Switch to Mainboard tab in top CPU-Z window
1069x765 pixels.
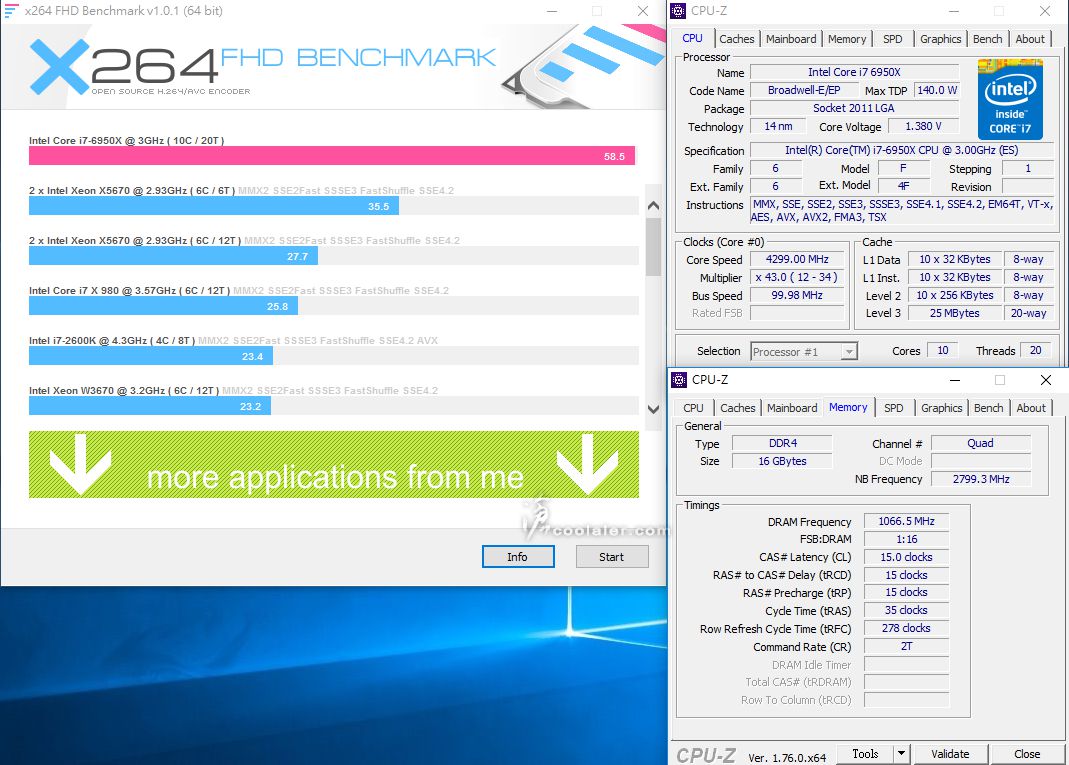791,40
